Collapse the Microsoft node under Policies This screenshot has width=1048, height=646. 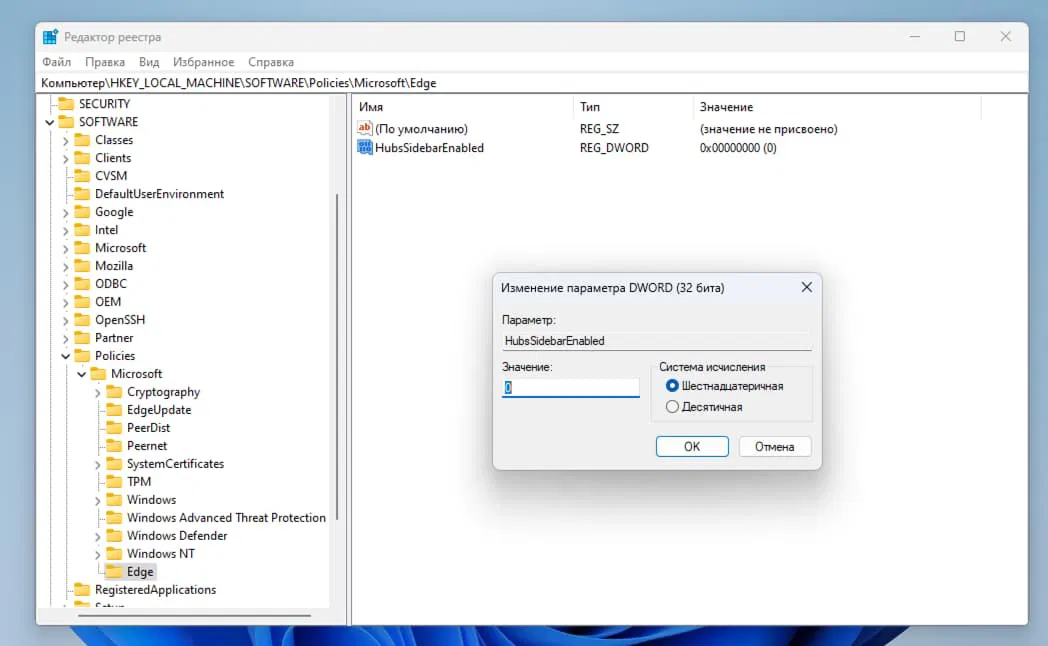point(82,374)
